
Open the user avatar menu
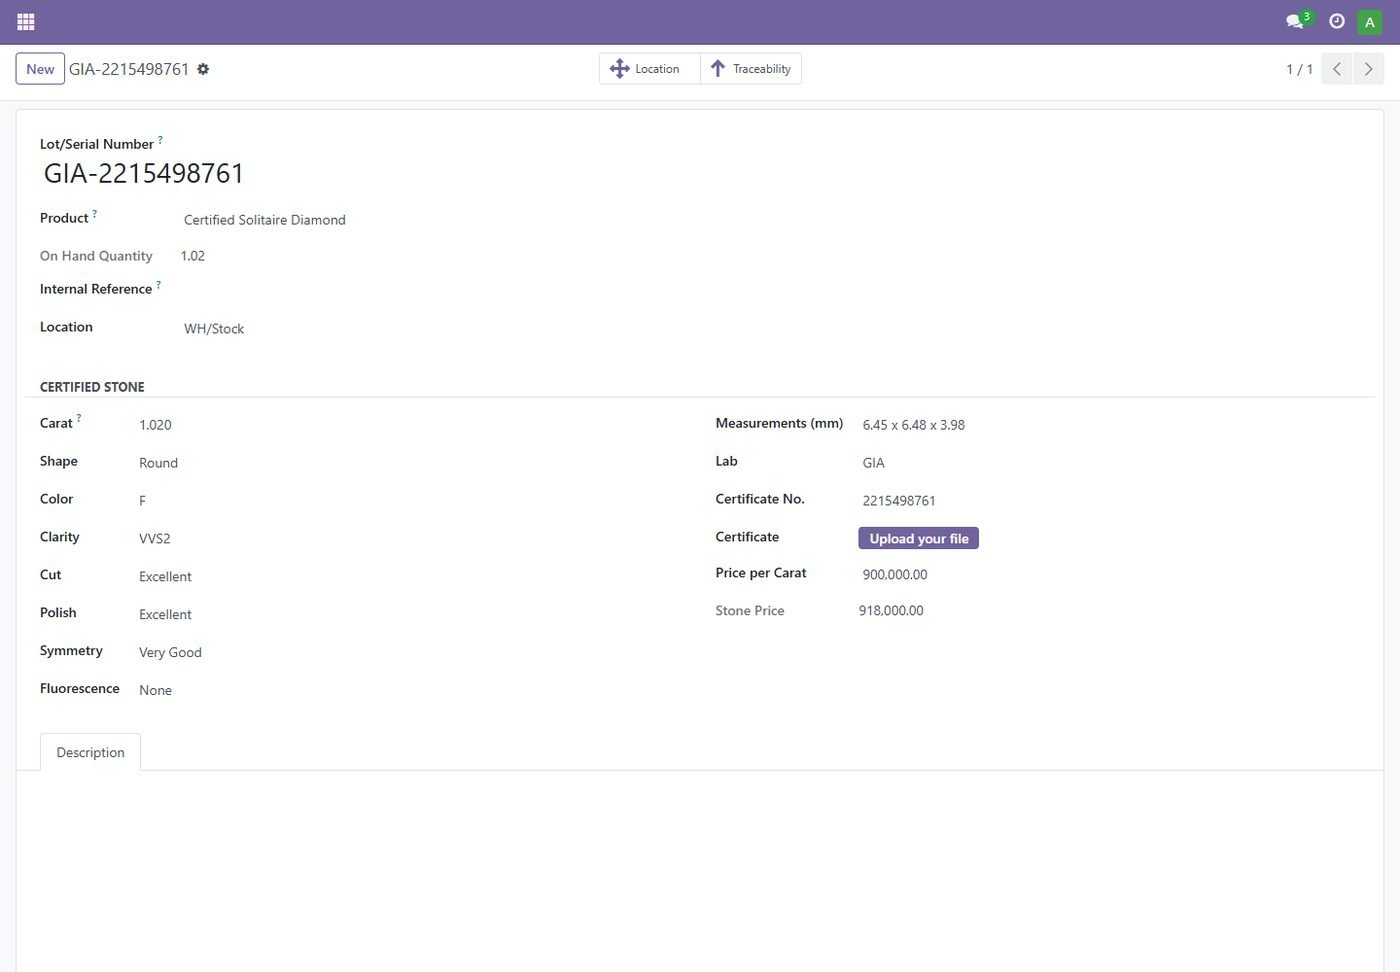coord(1370,22)
